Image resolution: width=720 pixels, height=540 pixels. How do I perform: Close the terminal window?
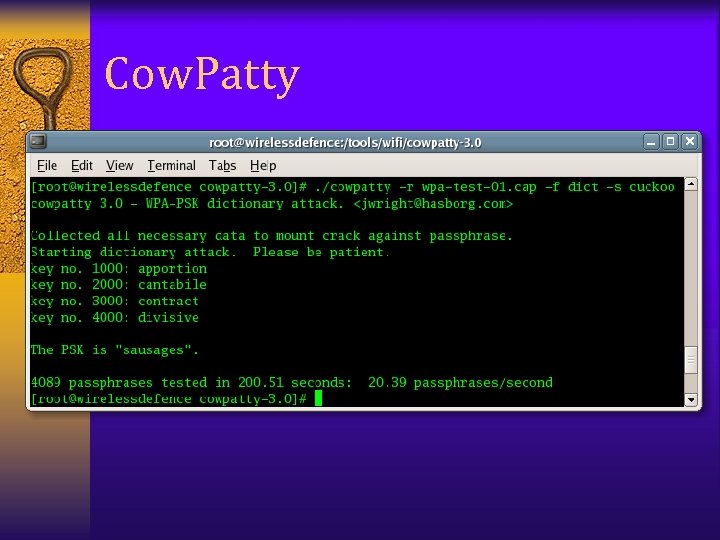pos(690,142)
